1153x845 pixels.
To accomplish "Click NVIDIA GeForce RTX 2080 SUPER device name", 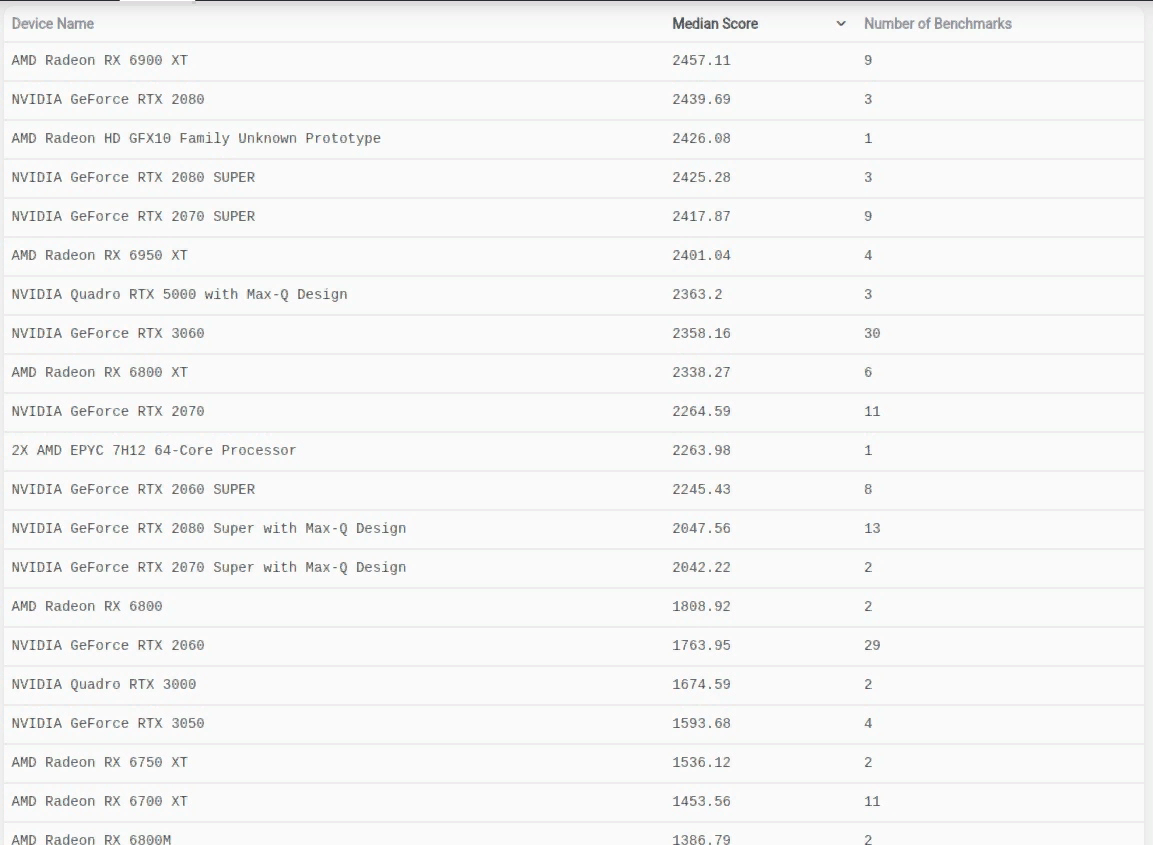I will click(x=133, y=177).
